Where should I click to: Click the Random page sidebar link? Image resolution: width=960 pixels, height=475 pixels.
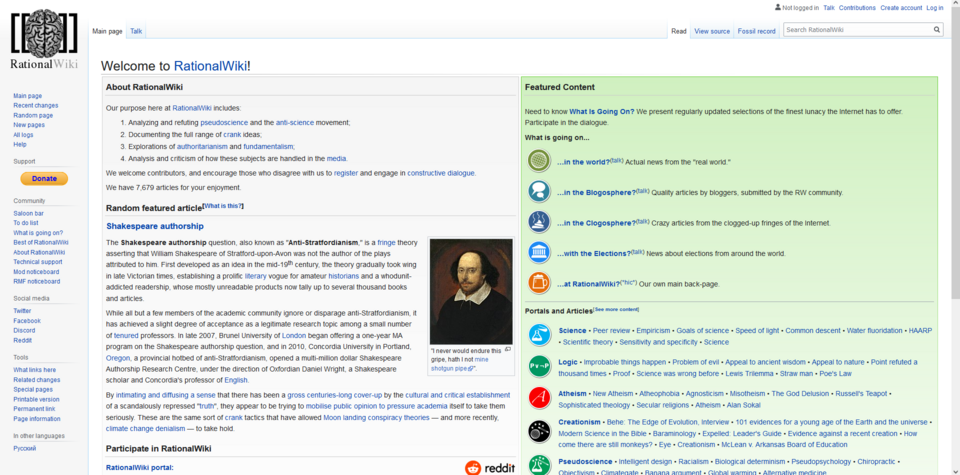click(x=33, y=115)
